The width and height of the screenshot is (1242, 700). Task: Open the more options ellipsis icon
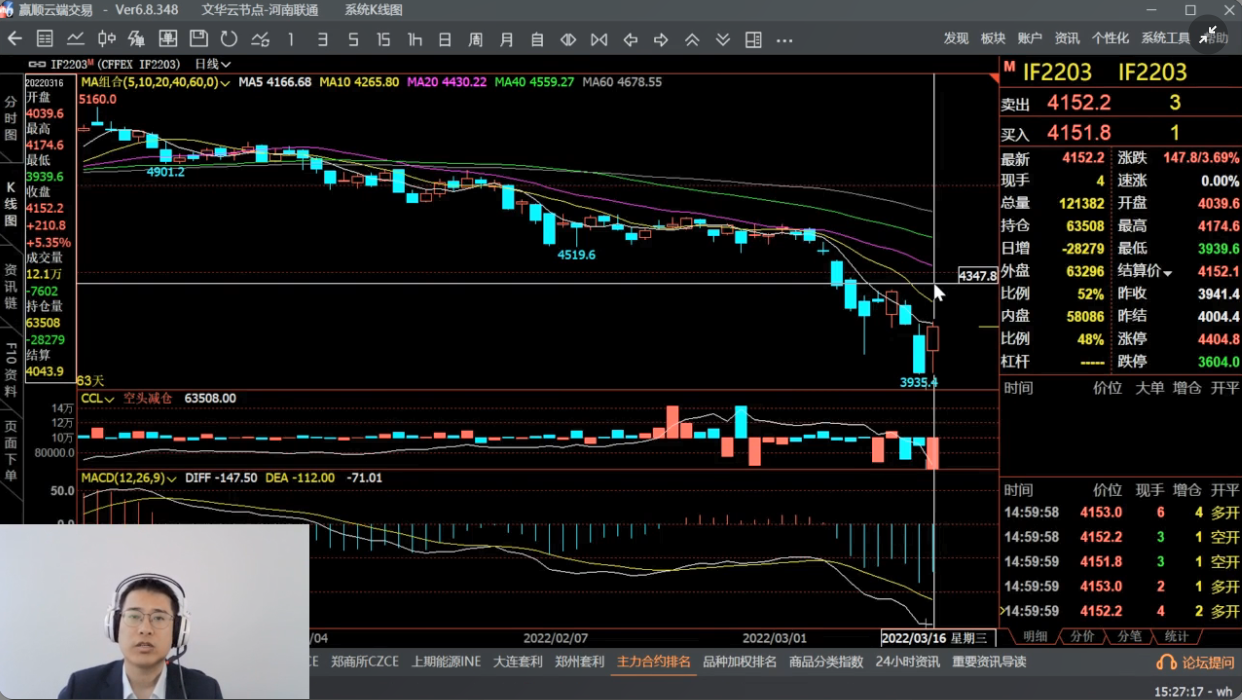784,40
